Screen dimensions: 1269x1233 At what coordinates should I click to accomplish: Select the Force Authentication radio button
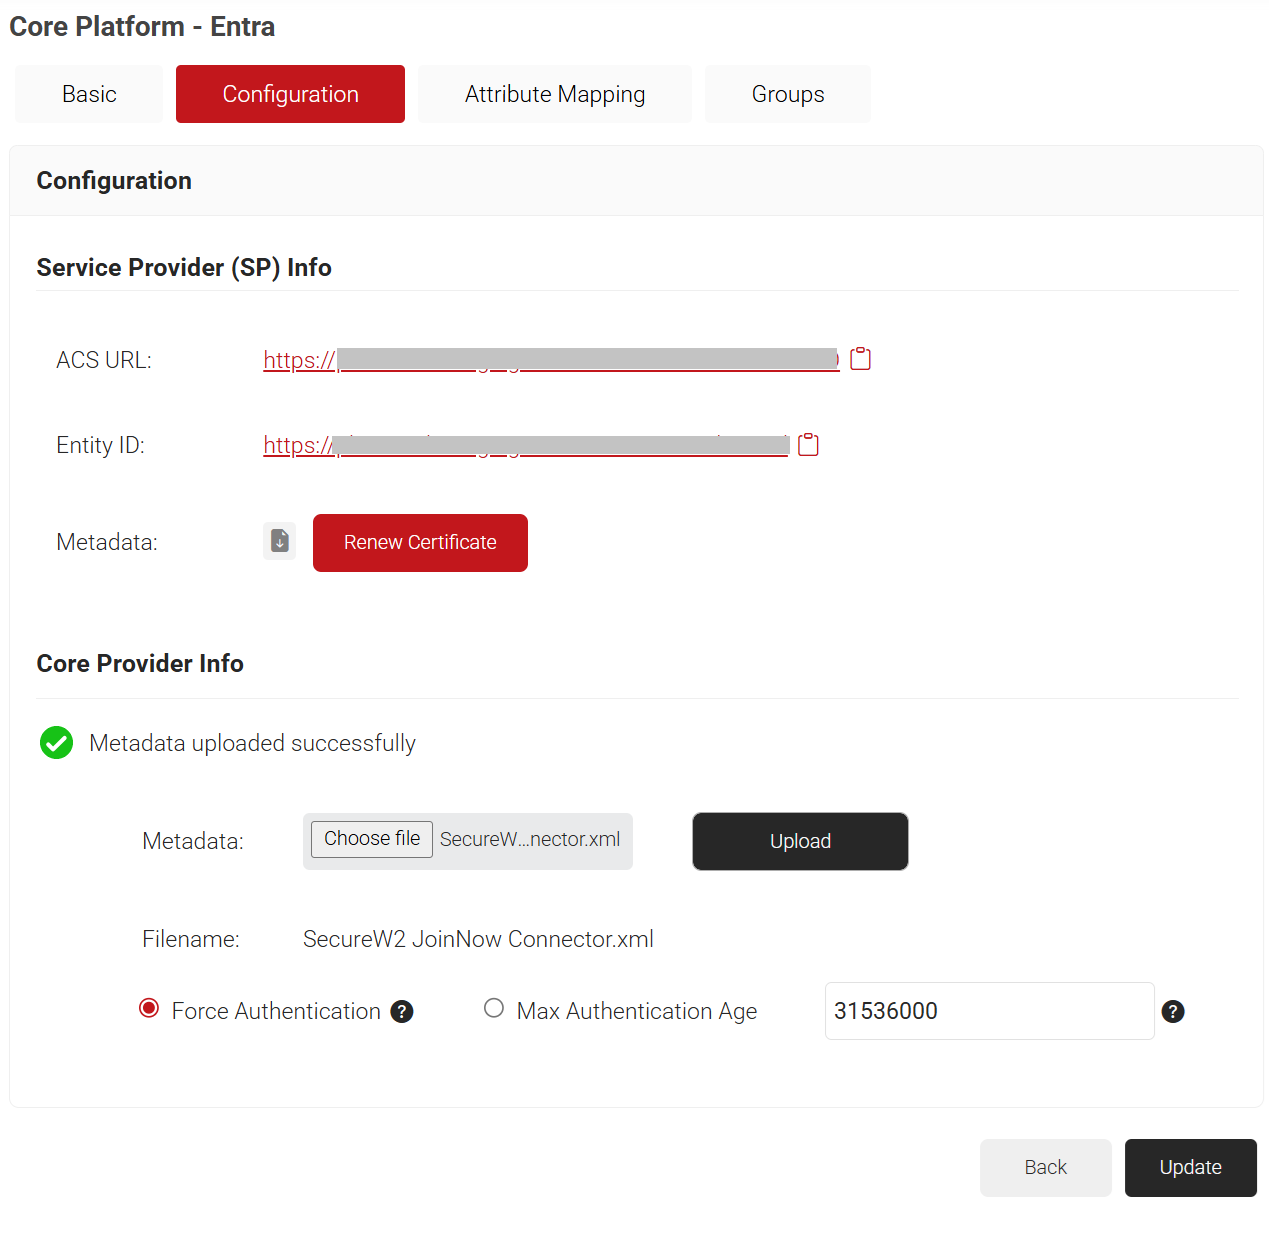pos(149,1008)
